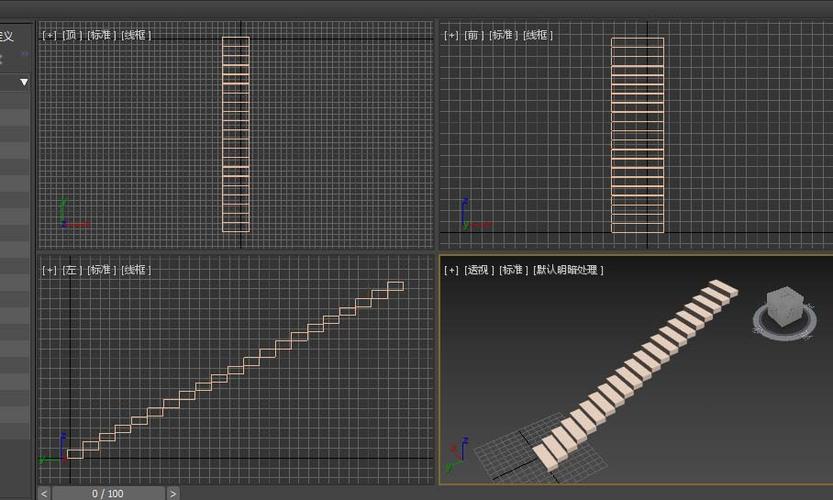
Task: Click the [顶] view label in top-left viewport
Action: tap(72, 35)
